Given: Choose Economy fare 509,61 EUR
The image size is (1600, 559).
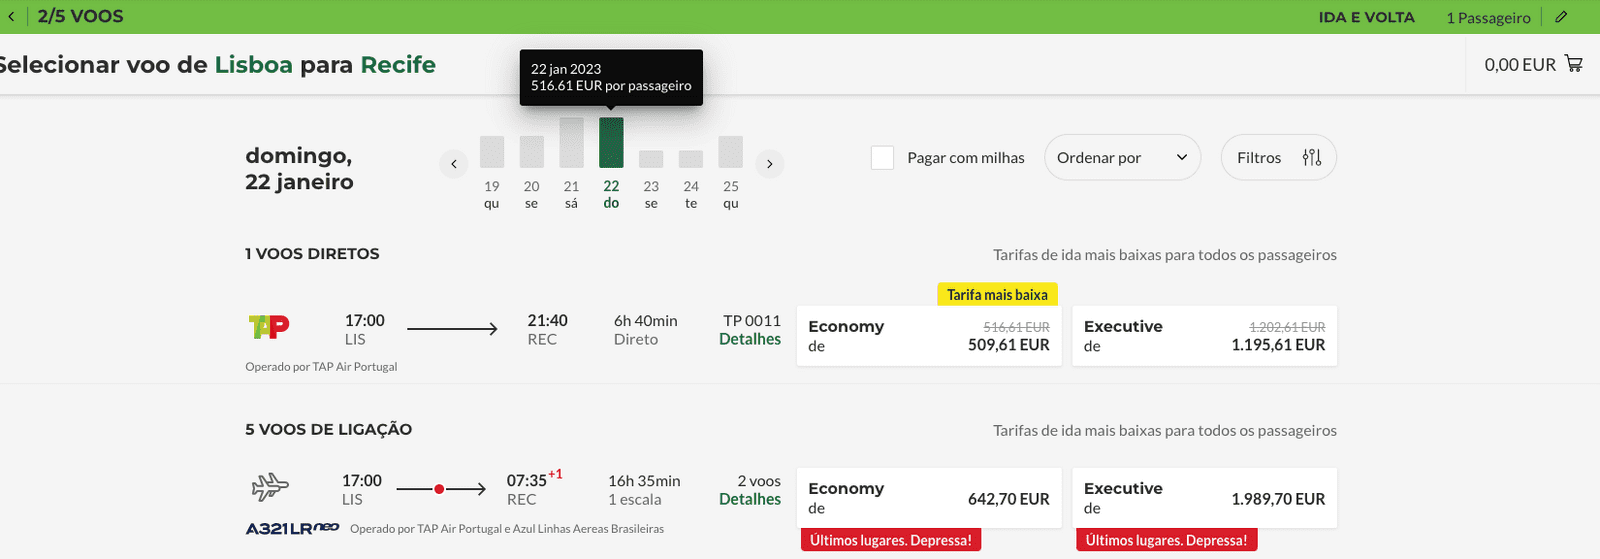Looking at the screenshot, I should [x=929, y=336].
